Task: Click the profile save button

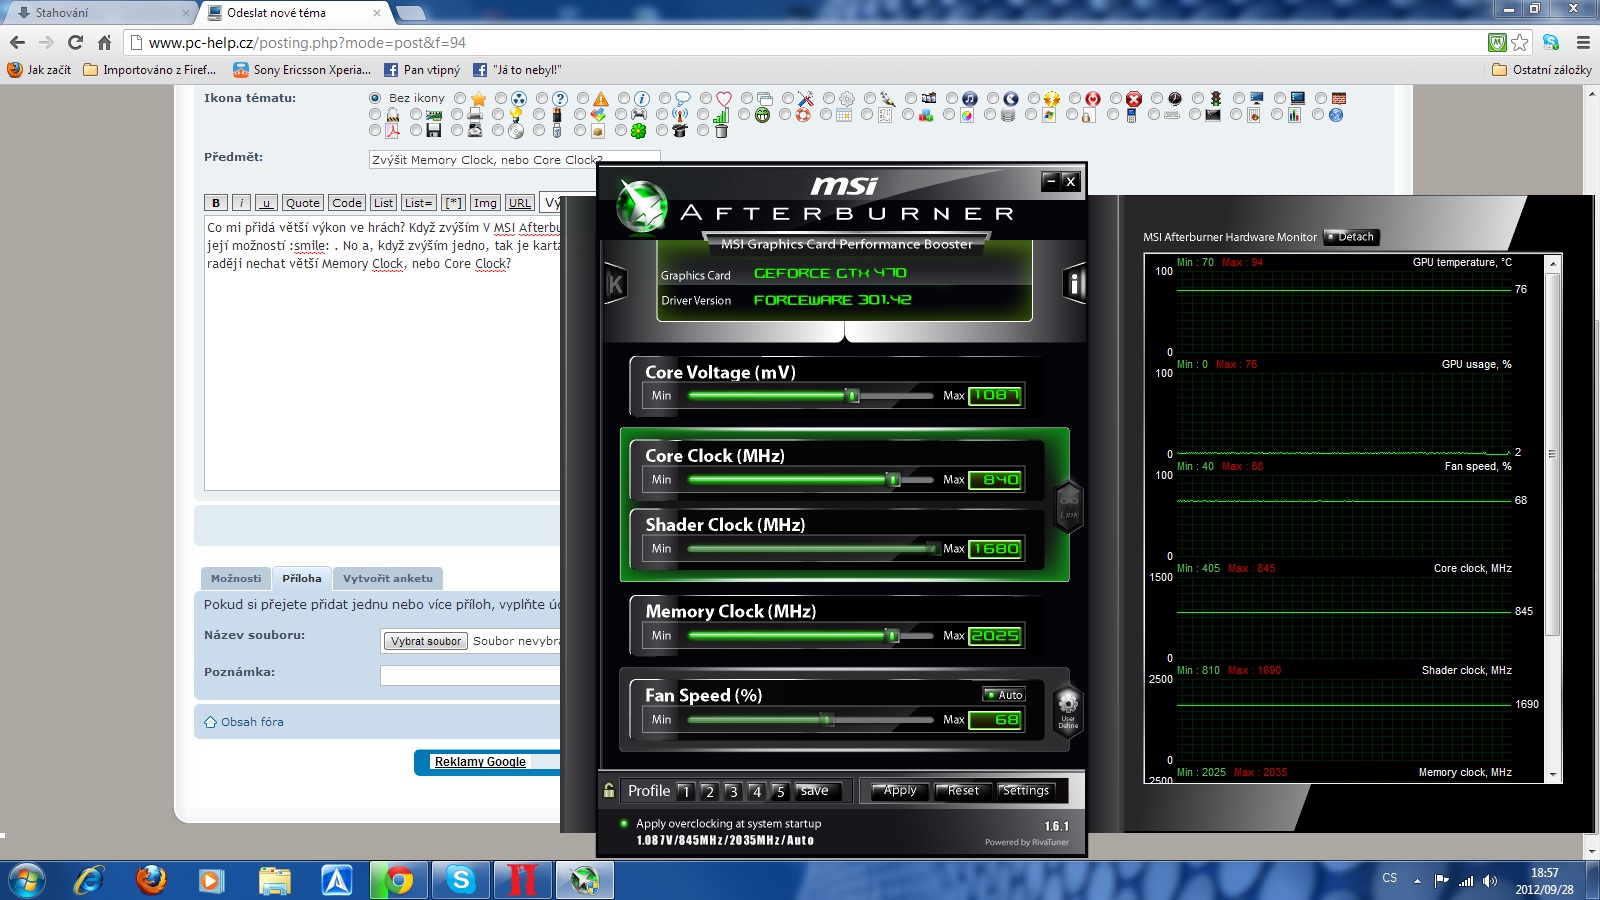Action: coord(815,791)
